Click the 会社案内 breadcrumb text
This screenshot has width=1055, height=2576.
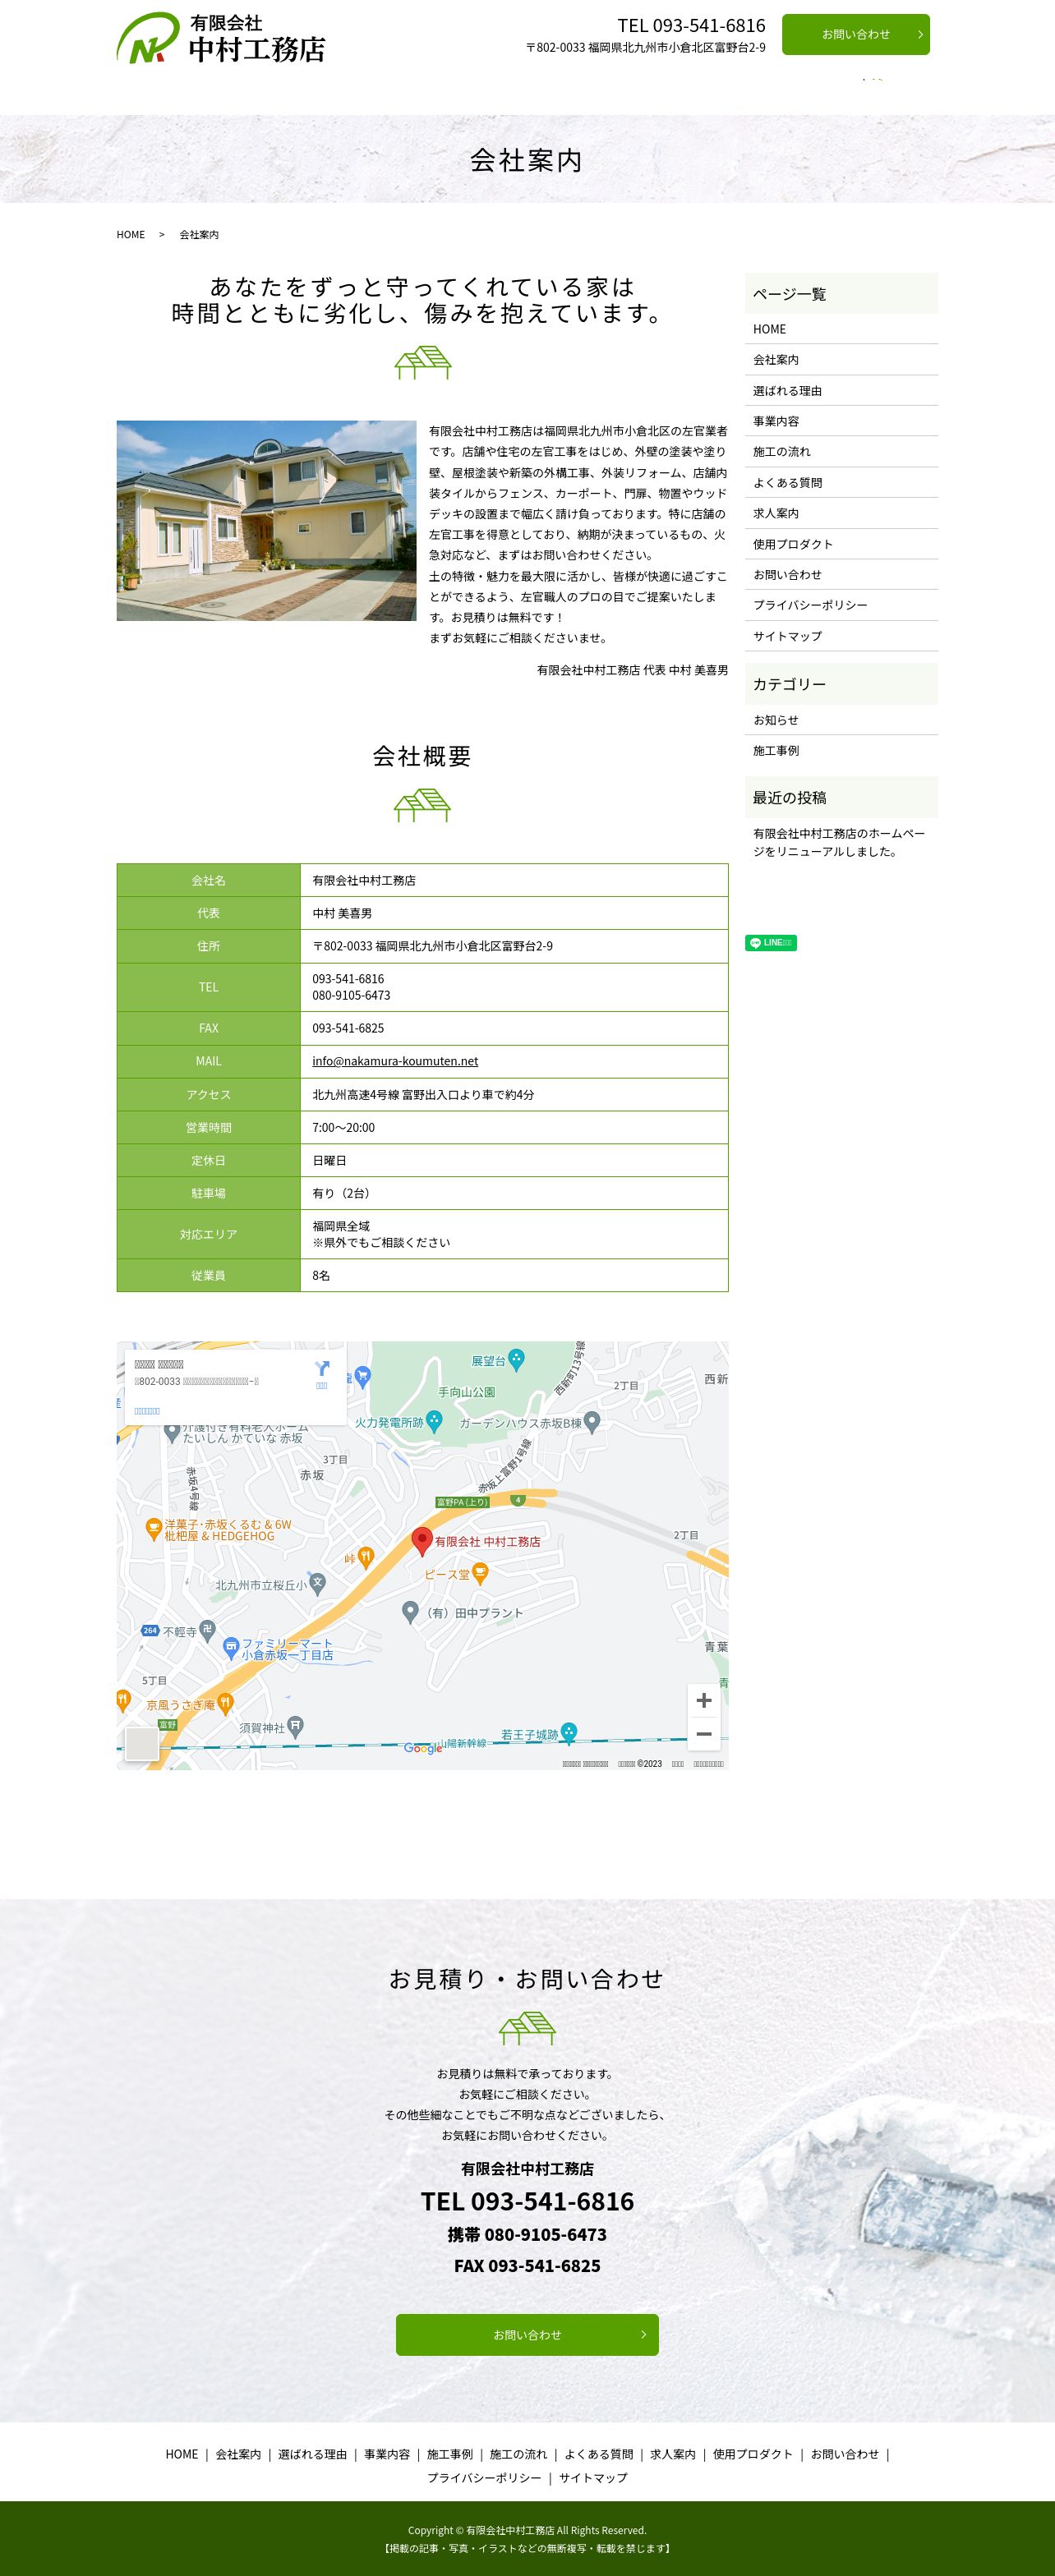coord(199,235)
